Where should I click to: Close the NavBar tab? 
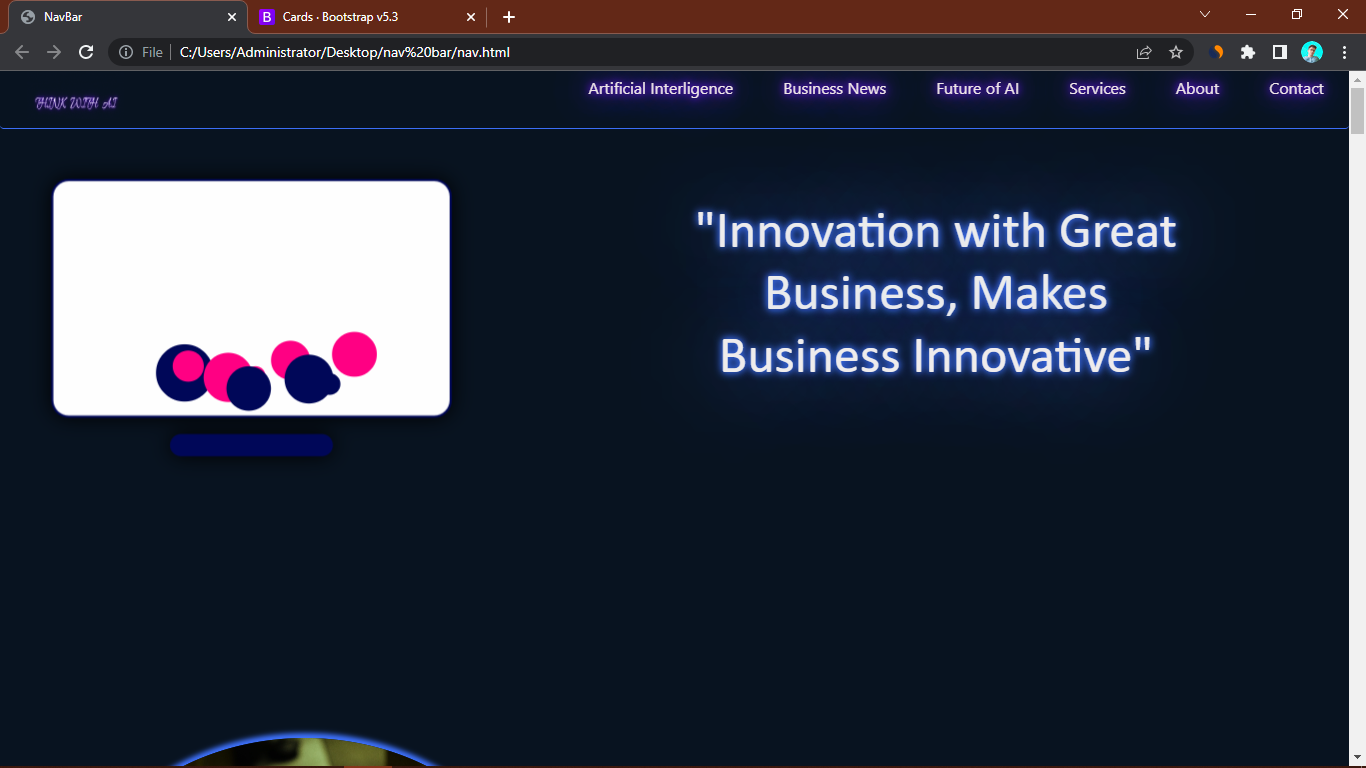[232, 17]
